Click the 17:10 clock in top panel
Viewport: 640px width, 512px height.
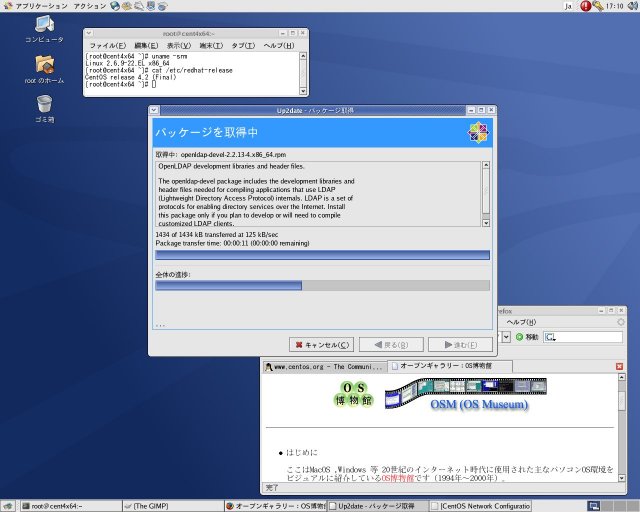614,6
